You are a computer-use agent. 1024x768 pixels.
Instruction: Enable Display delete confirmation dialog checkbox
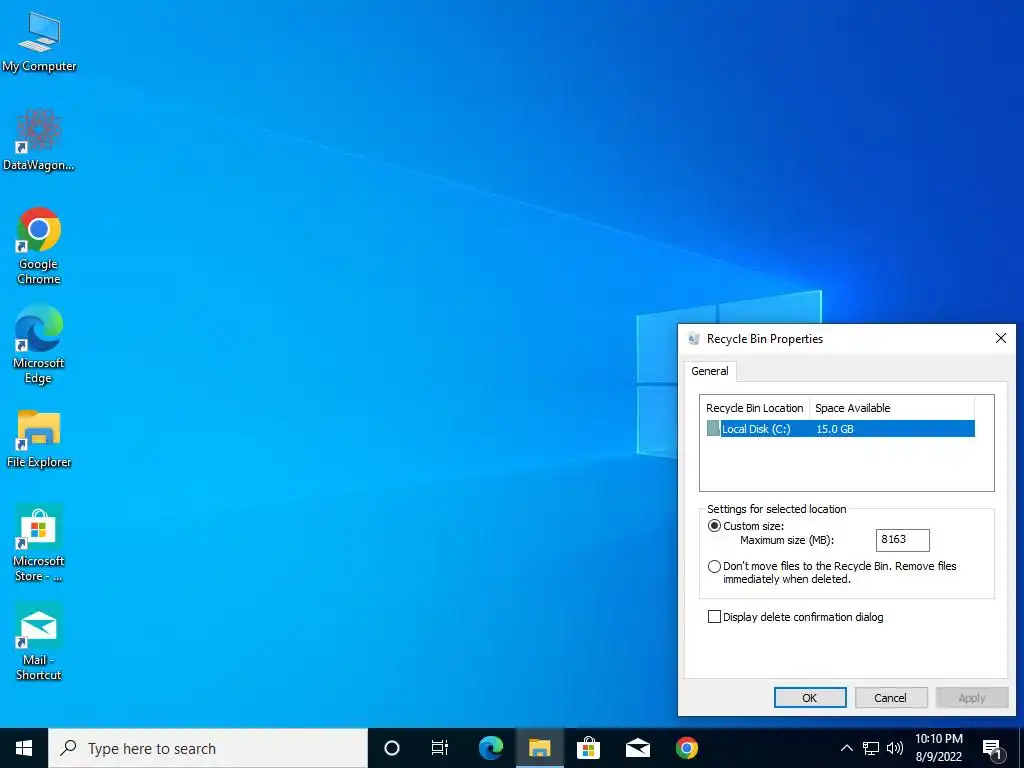pos(714,616)
